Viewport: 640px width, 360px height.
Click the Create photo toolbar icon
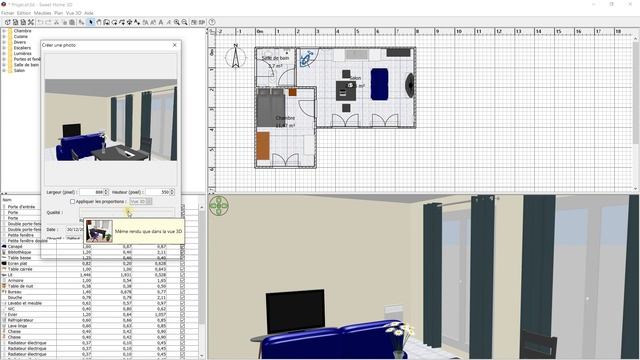point(194,22)
